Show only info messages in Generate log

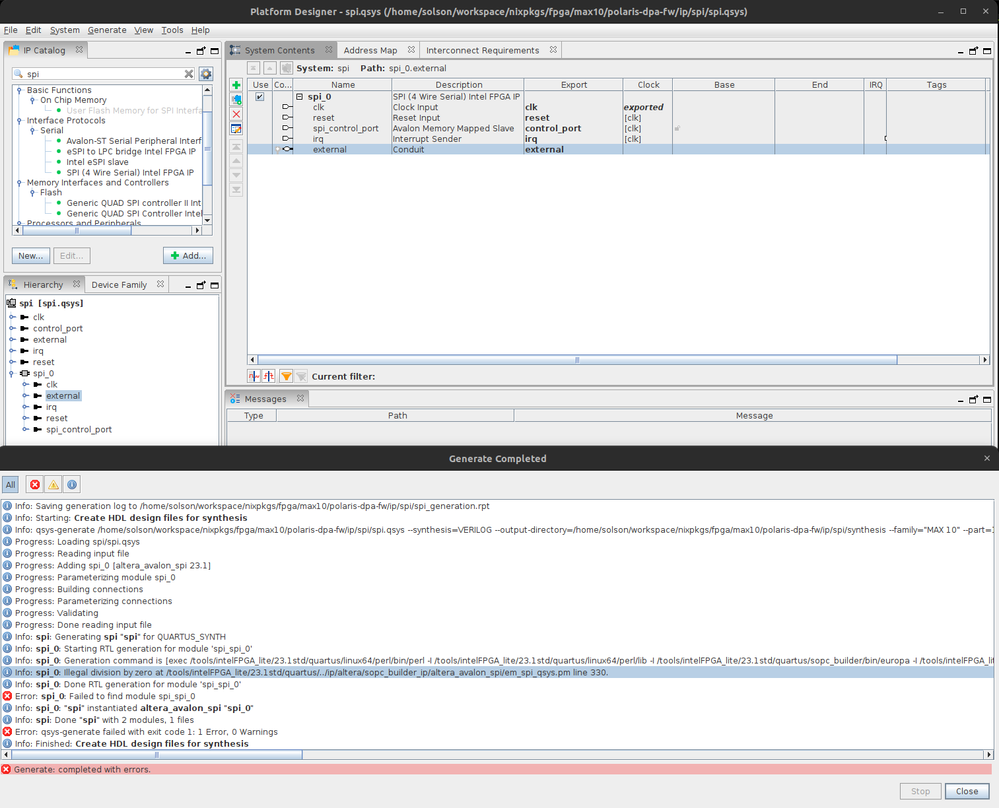click(x=72, y=485)
